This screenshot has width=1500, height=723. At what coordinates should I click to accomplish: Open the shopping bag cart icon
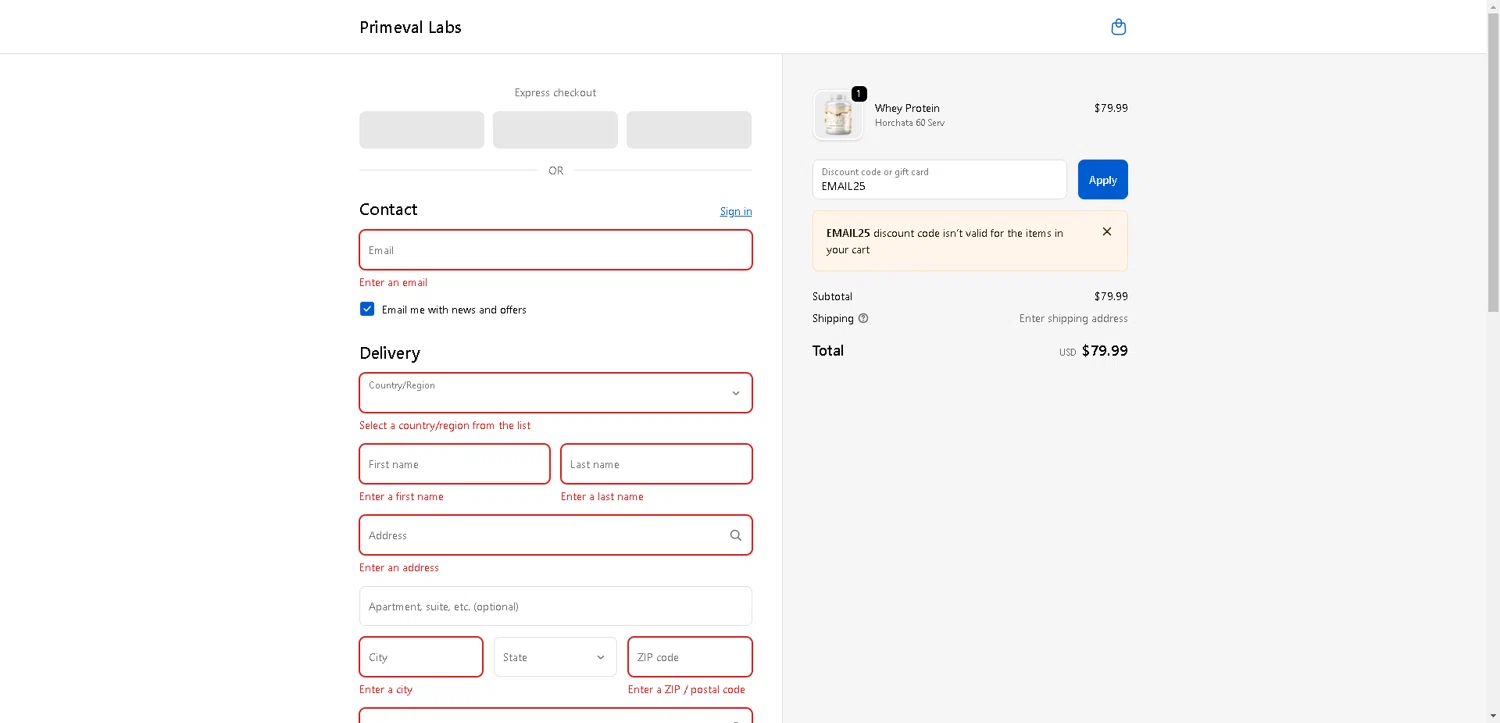pos(1119,27)
